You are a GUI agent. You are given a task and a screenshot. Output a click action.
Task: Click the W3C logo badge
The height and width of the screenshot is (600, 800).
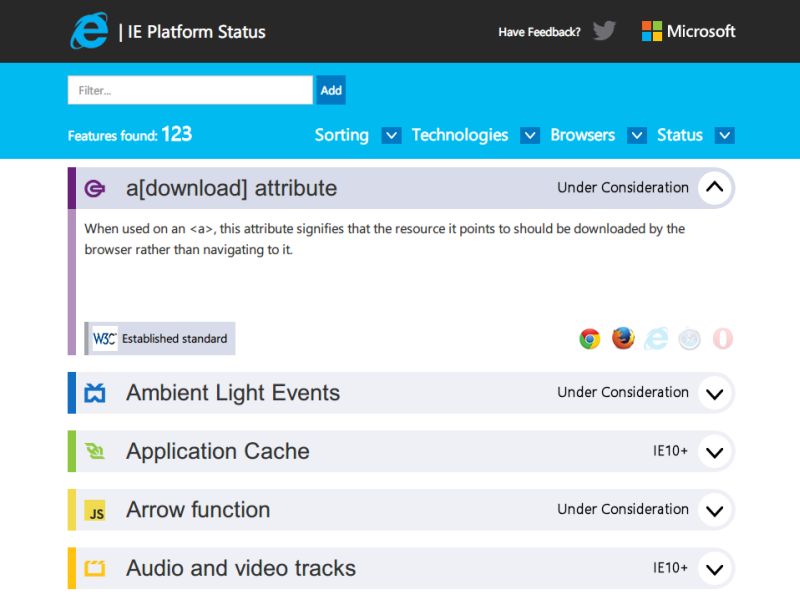click(105, 338)
